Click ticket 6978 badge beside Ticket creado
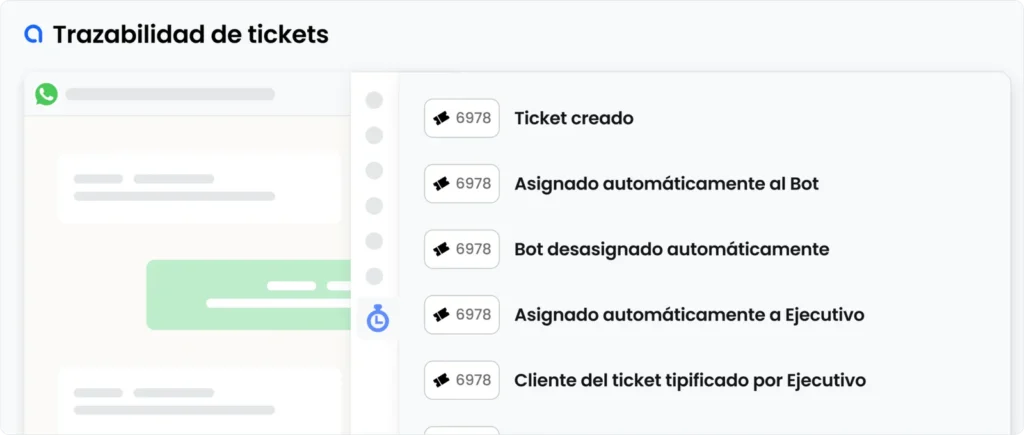 coord(462,118)
